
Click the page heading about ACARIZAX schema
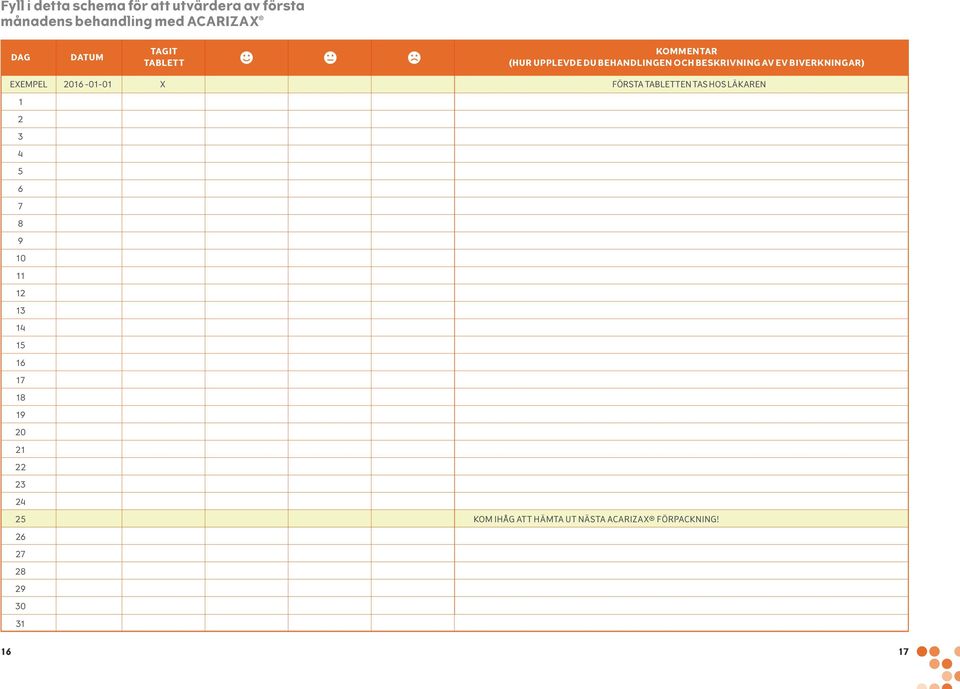click(152, 13)
